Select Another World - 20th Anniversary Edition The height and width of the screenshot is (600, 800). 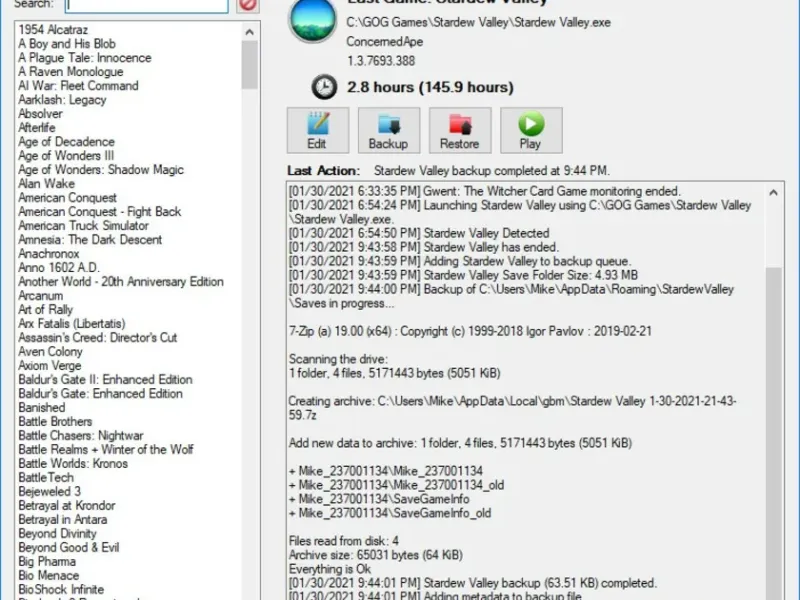[121, 282]
